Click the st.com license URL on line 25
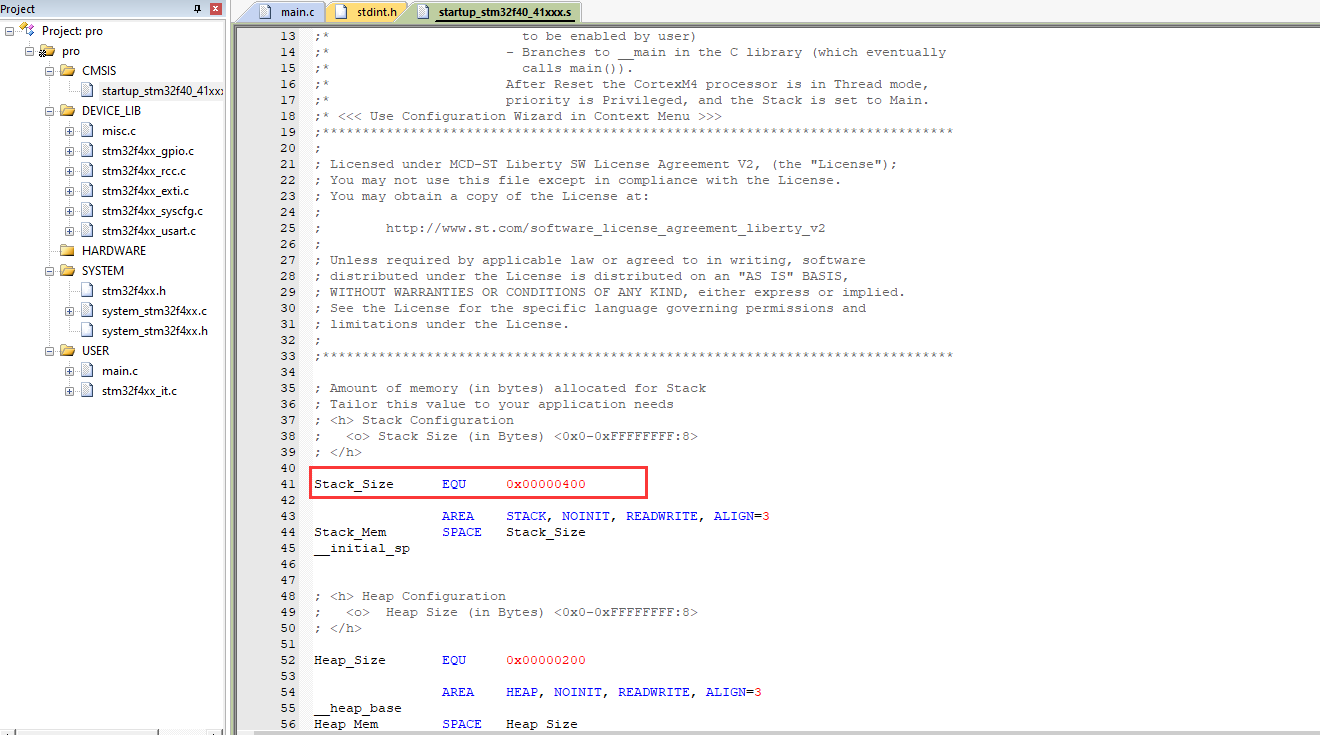The image size is (1320, 735). pyautogui.click(x=605, y=228)
